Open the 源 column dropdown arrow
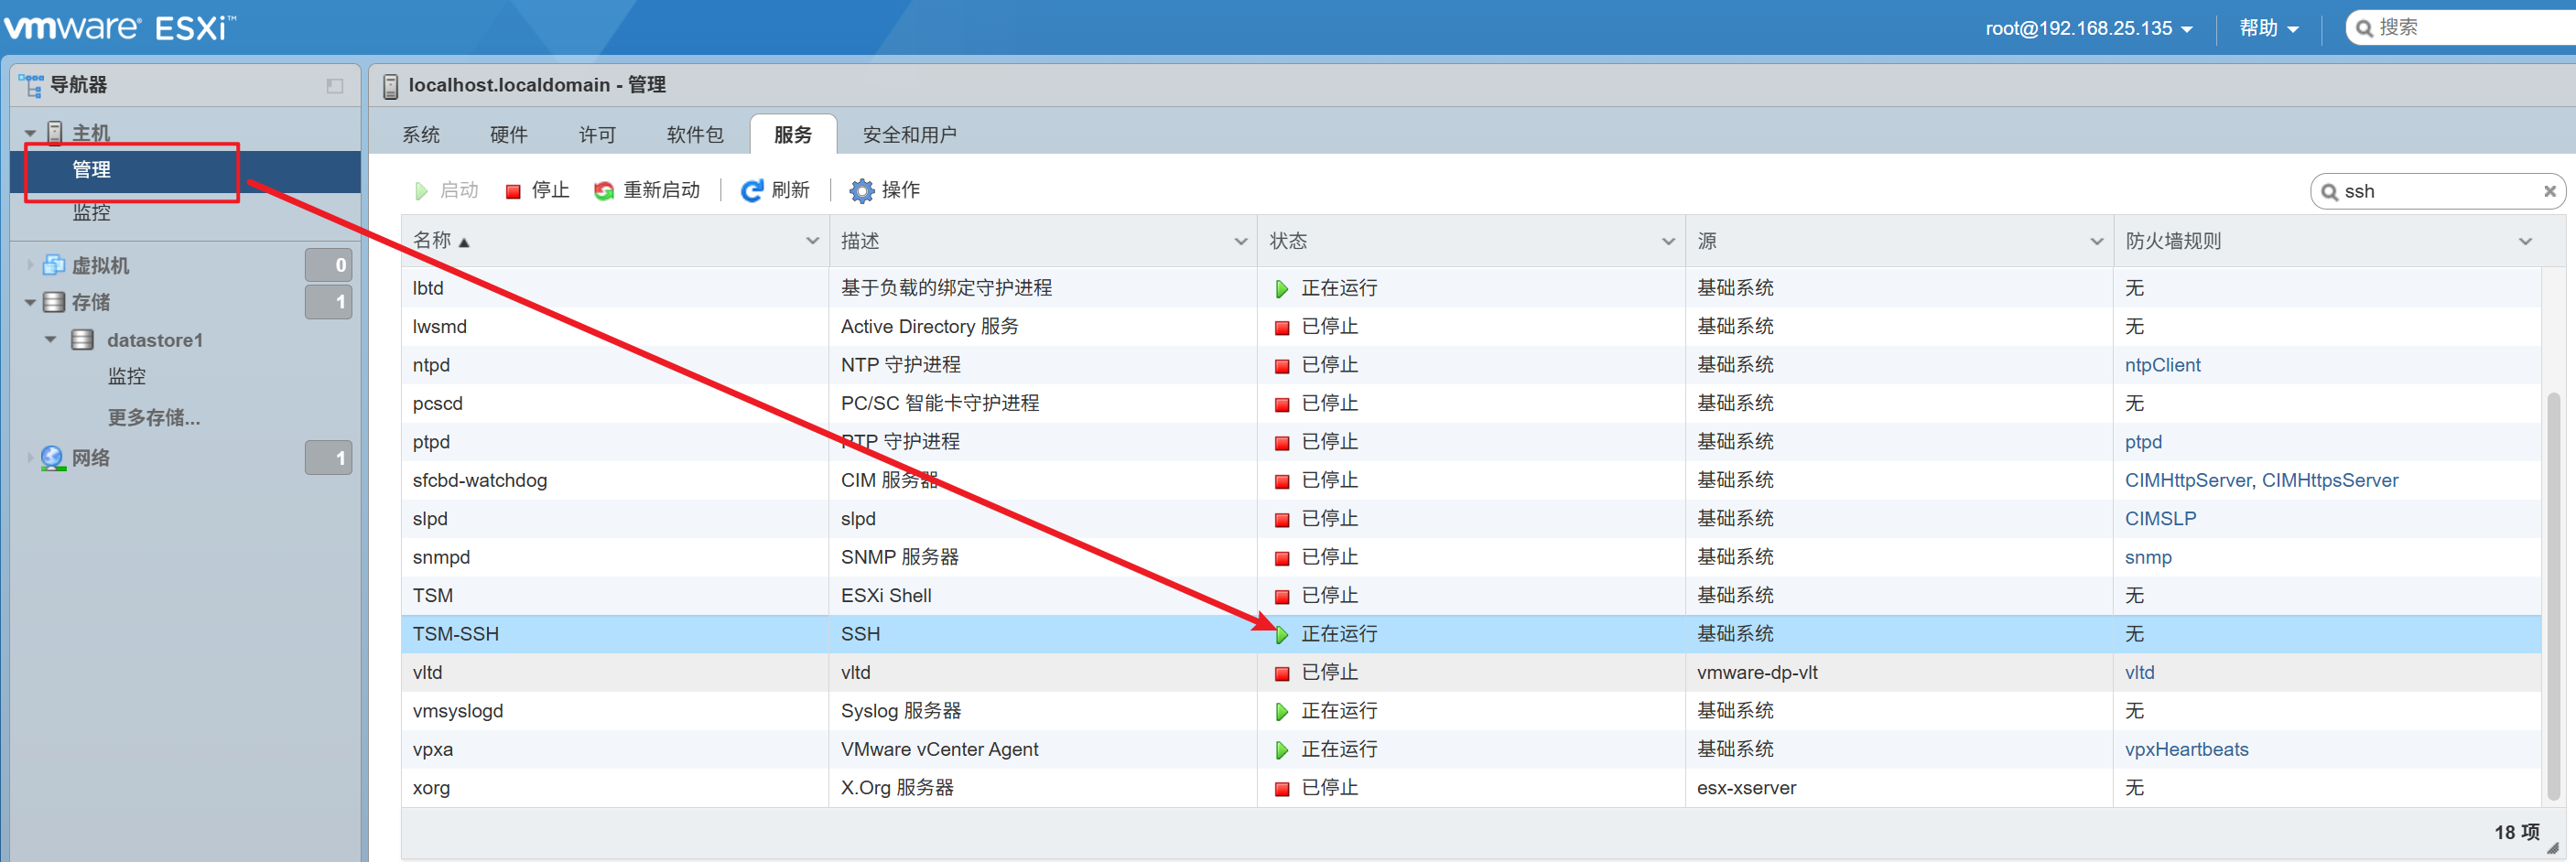Image resolution: width=2576 pixels, height=862 pixels. (2096, 241)
